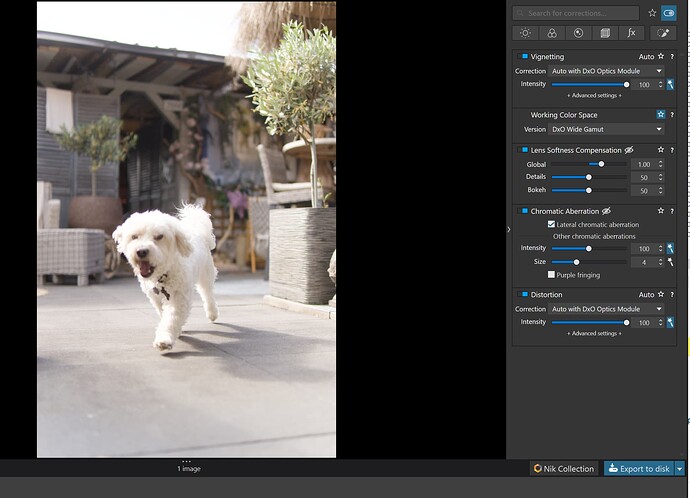690x498 pixels.
Task: Open help for Vignetting
Action: [x=672, y=57]
